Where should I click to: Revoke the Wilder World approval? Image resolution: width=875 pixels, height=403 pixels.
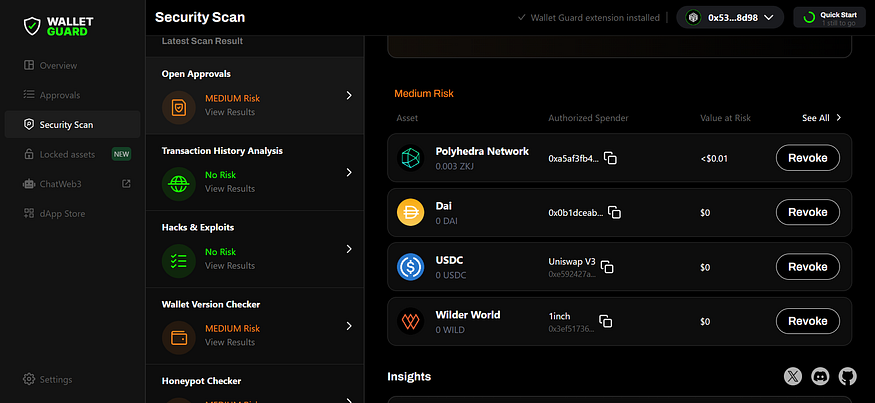click(807, 321)
